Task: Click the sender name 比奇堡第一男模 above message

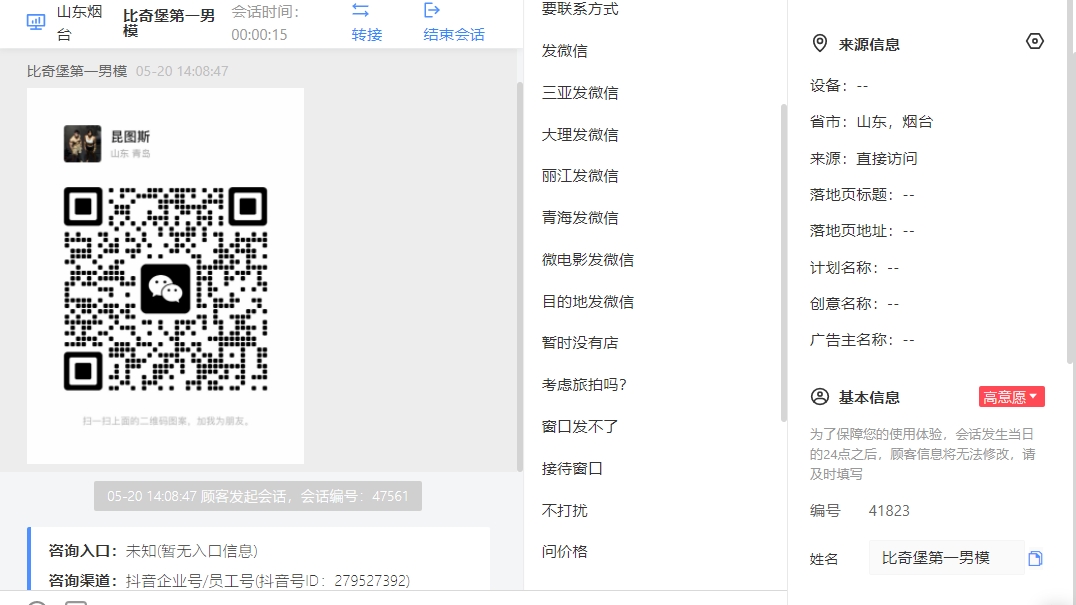Action: click(x=77, y=71)
